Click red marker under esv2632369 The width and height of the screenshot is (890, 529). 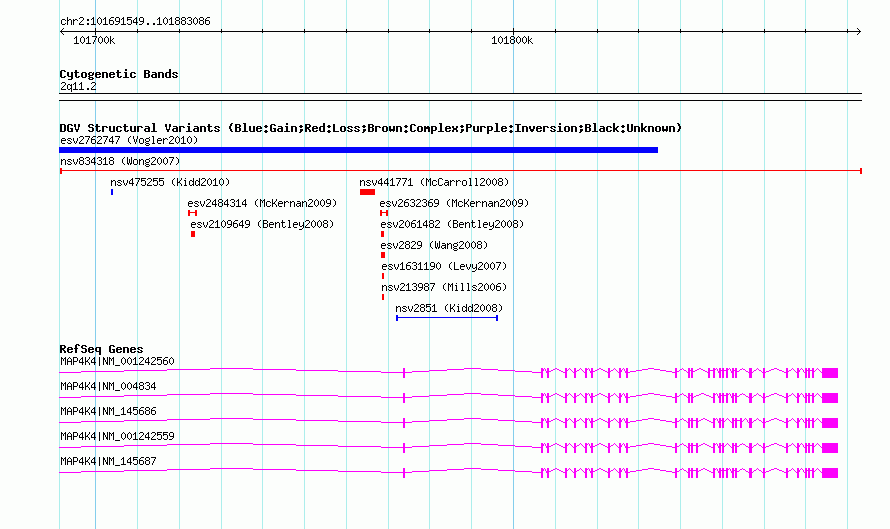tap(384, 213)
